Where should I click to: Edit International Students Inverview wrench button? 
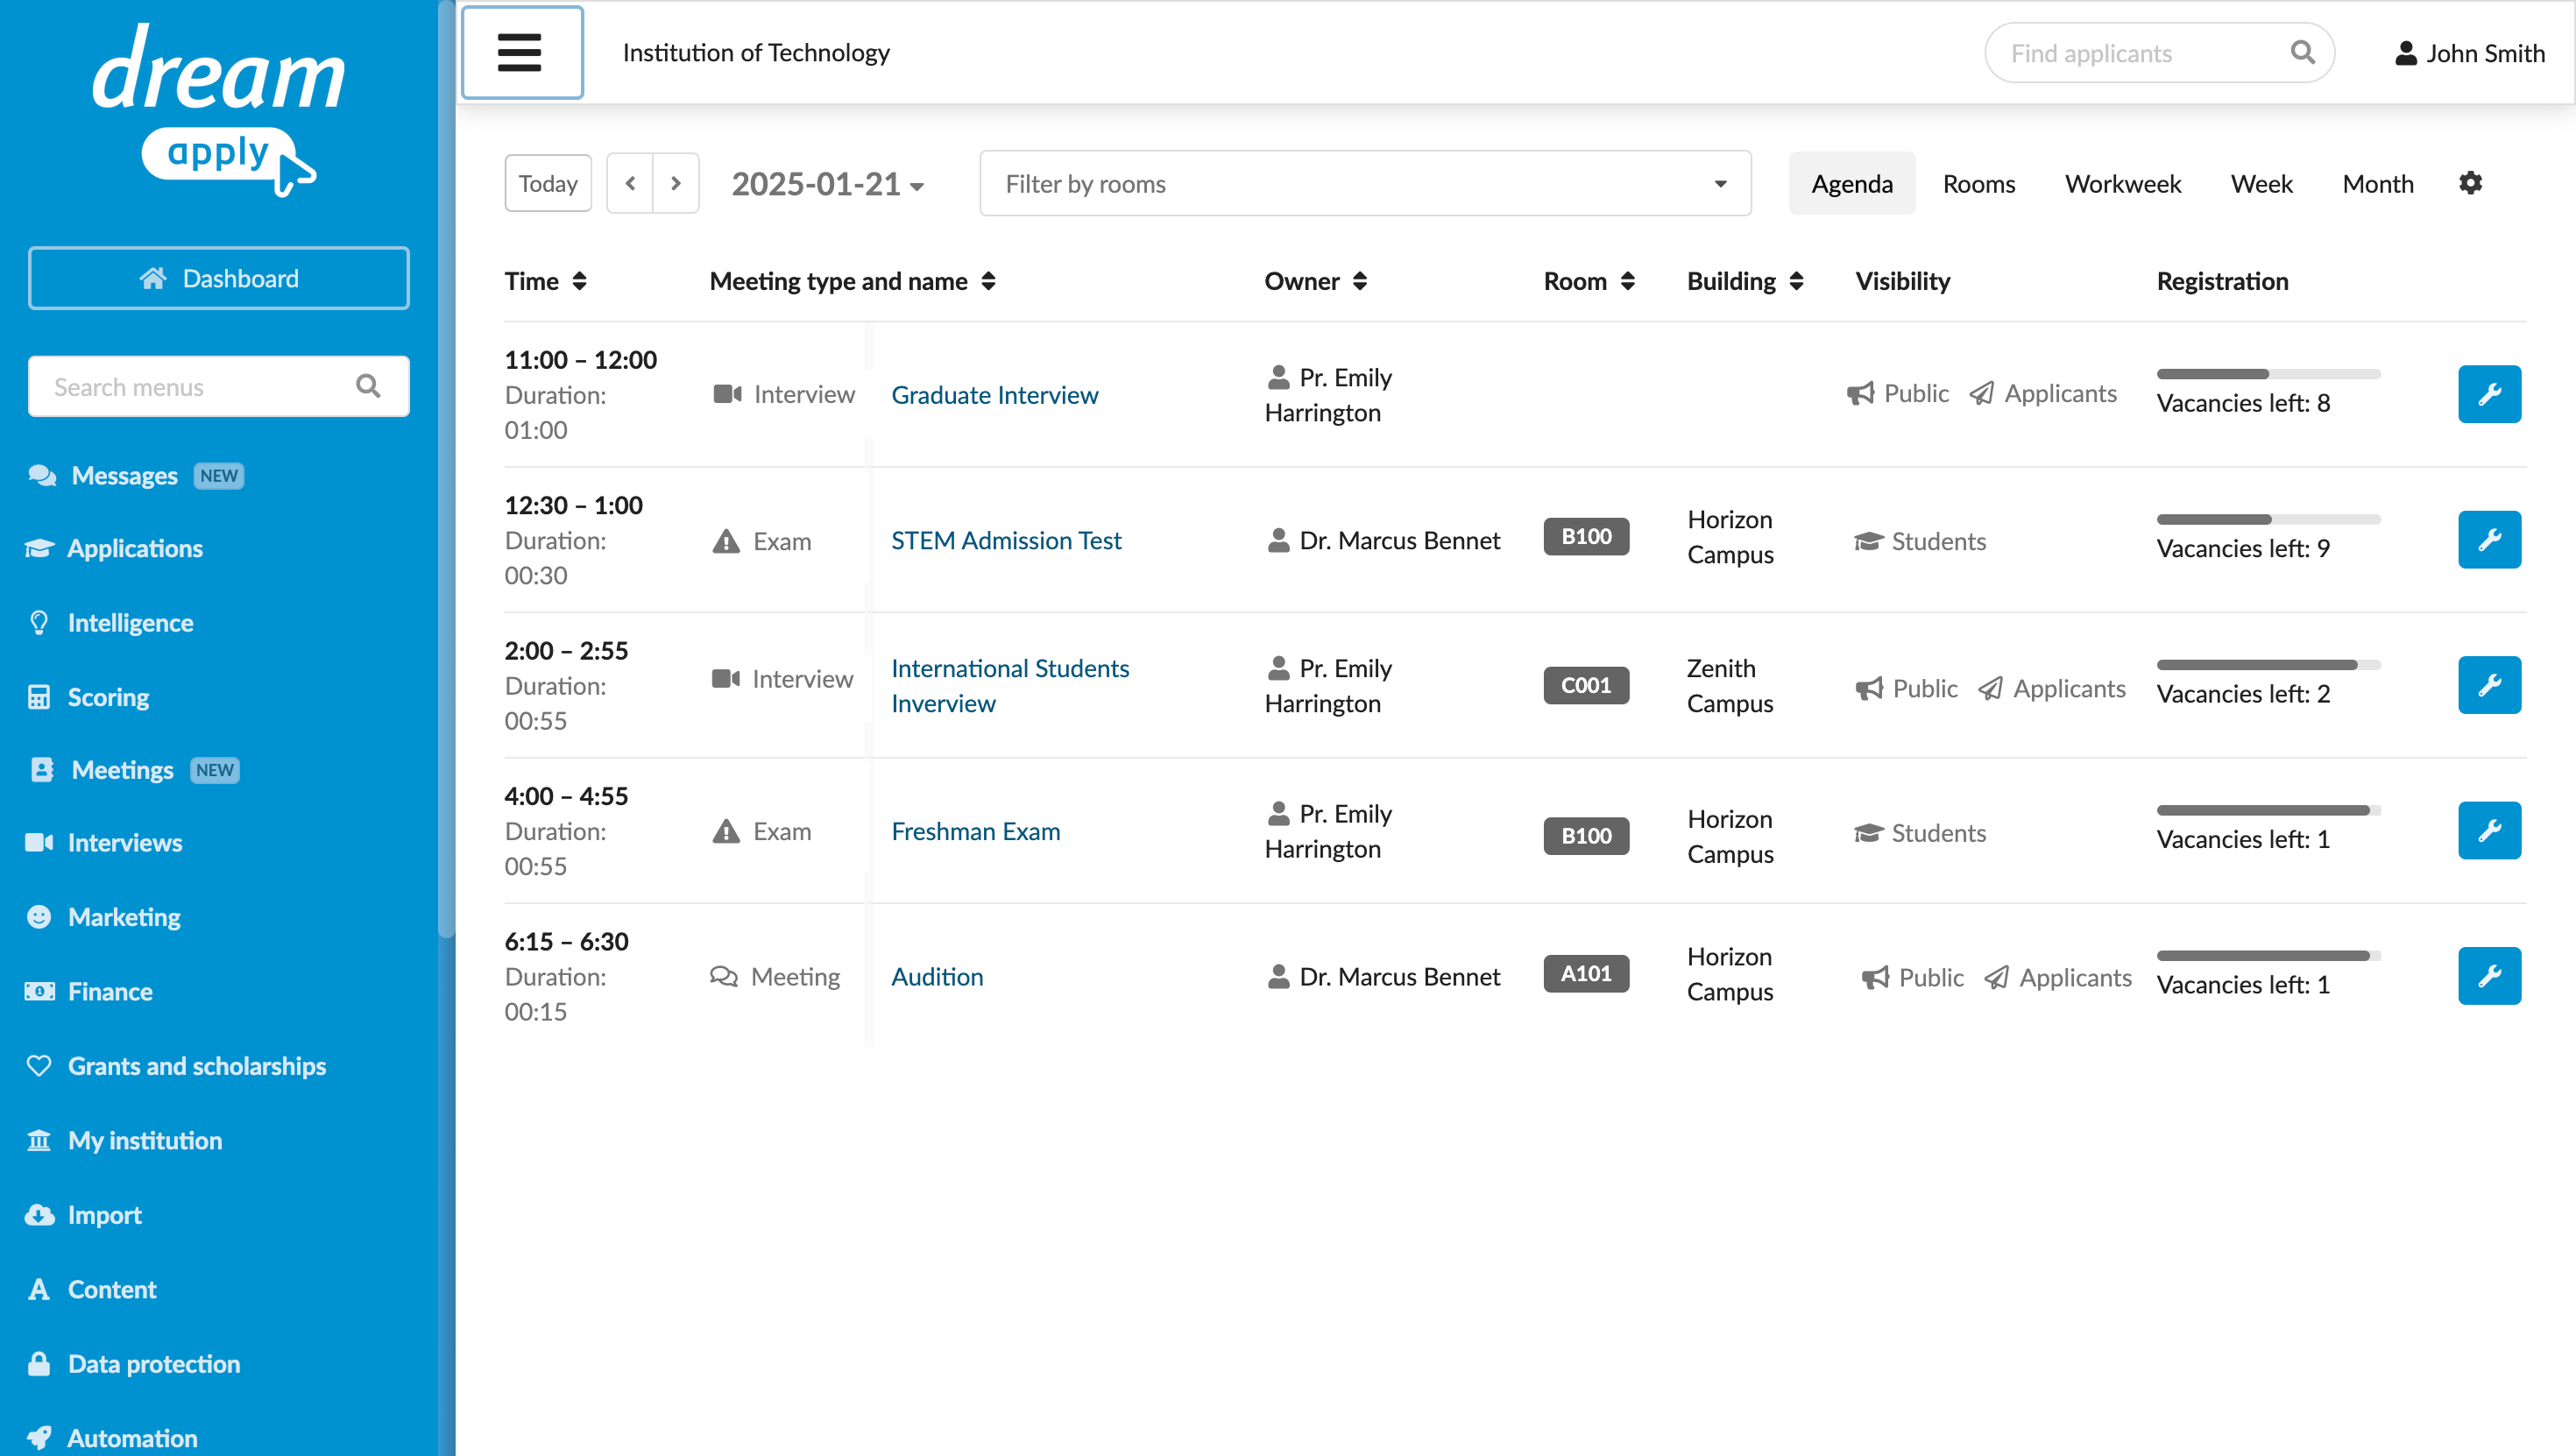[2489, 685]
